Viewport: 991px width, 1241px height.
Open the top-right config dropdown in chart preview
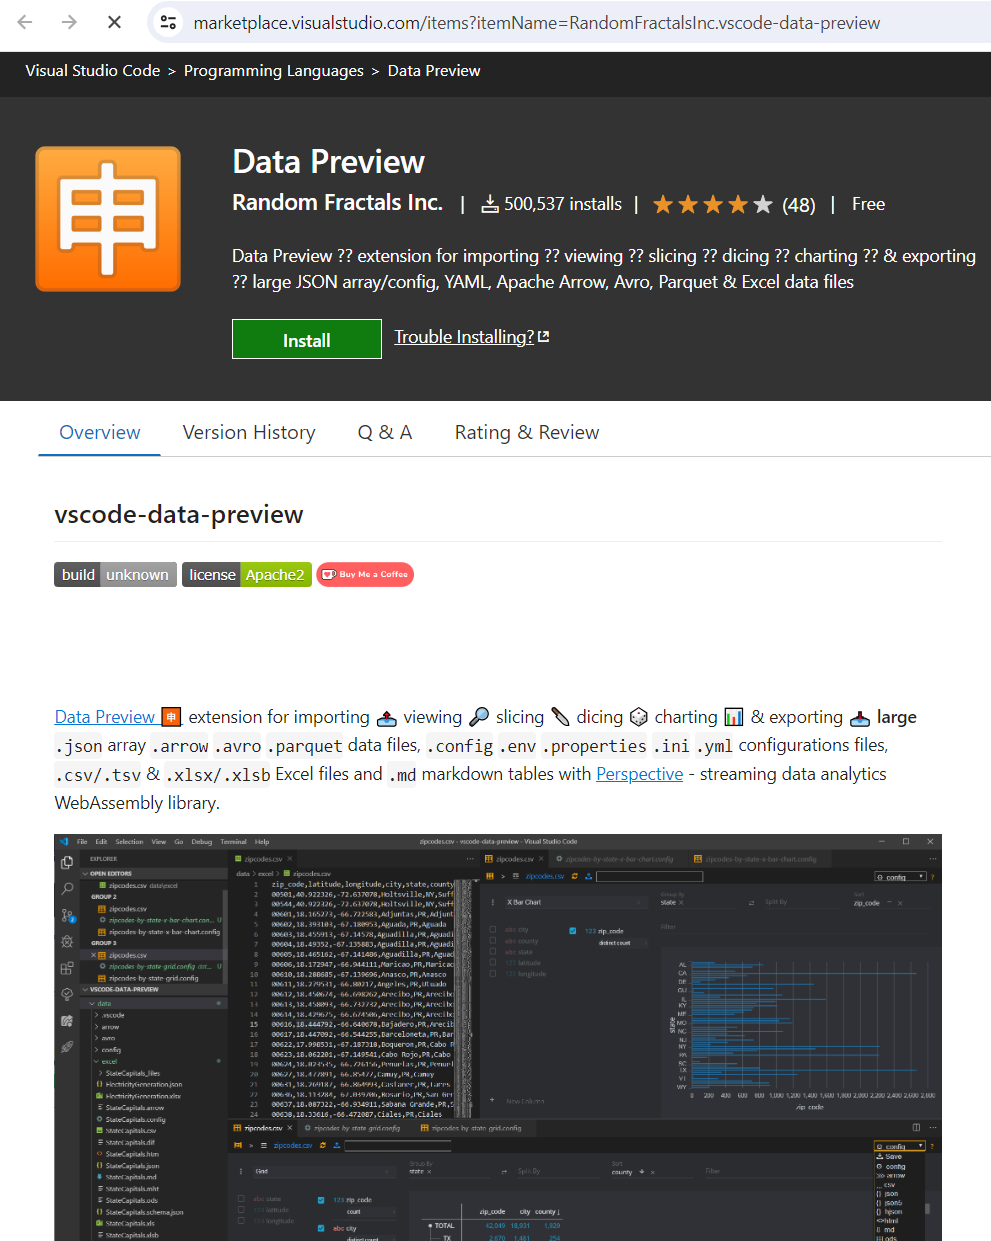point(900,877)
